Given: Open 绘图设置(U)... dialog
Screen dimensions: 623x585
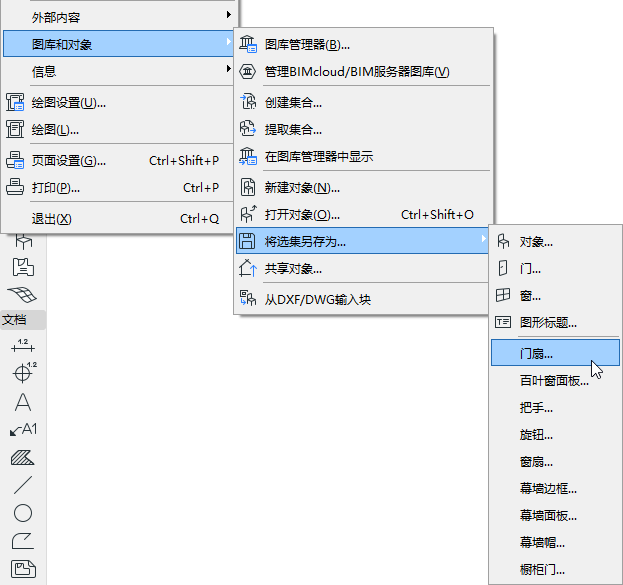Looking at the screenshot, I should (118, 103).
